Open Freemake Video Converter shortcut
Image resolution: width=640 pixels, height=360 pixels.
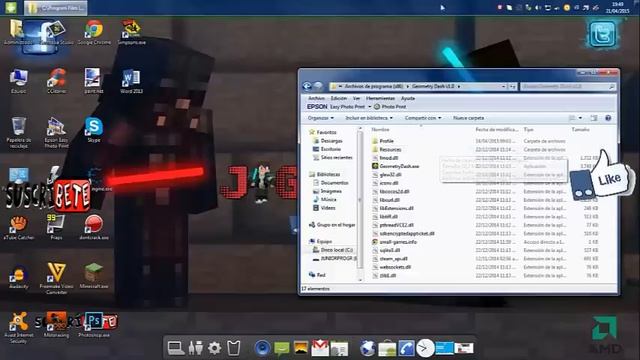tap(56, 278)
